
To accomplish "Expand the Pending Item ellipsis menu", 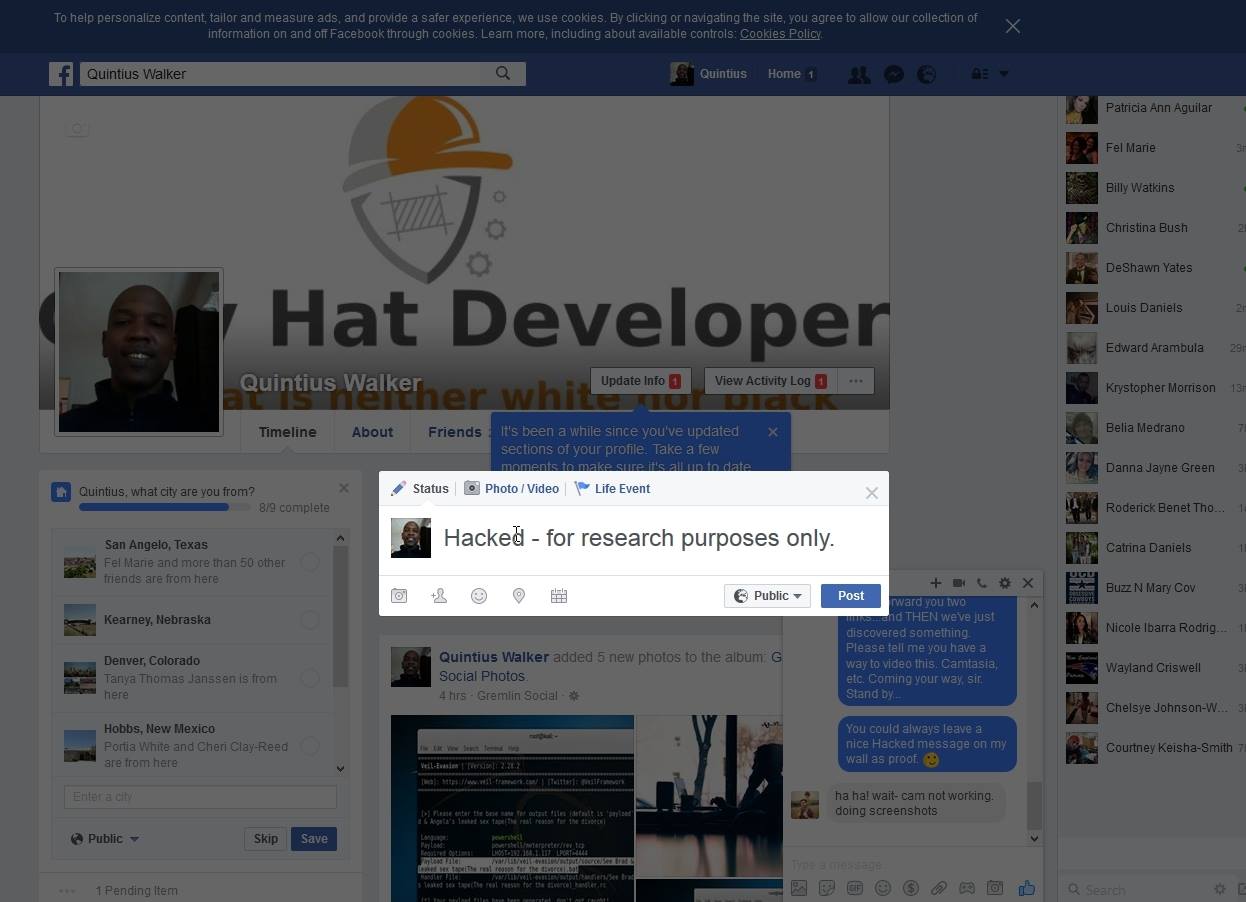I will click(68, 891).
